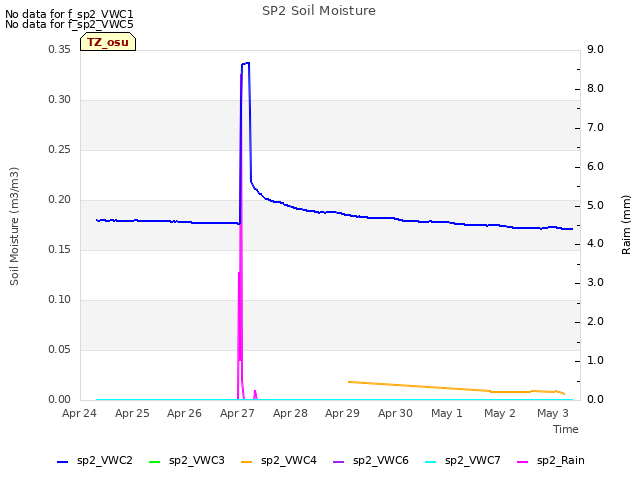Click the orange VWC4 line near Apr 30
The width and height of the screenshot is (640, 480).
click(396, 385)
